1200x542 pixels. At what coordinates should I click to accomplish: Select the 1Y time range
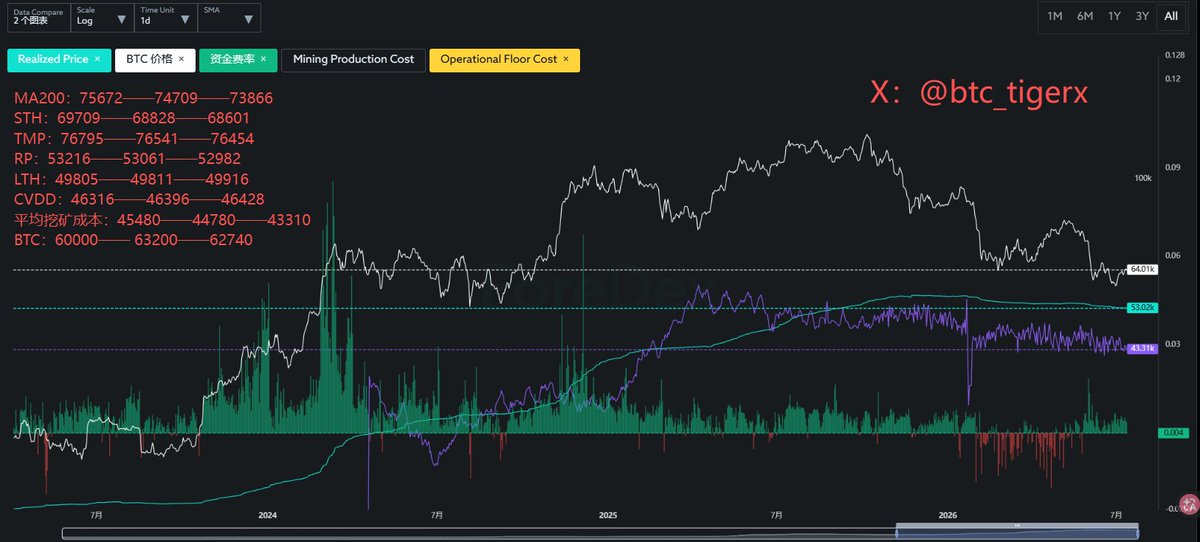click(x=1113, y=16)
